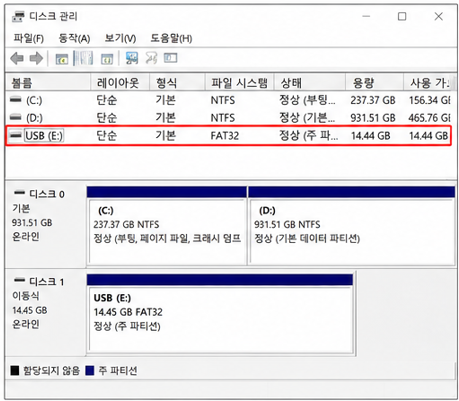Select the (C:) partition block on Disk 0
The height and width of the screenshot is (401, 459).
tap(167, 226)
